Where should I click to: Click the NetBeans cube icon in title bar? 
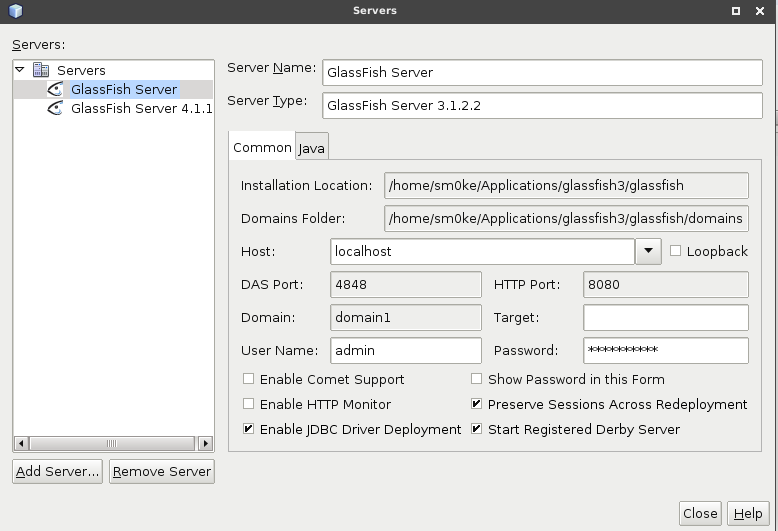click(x=15, y=10)
